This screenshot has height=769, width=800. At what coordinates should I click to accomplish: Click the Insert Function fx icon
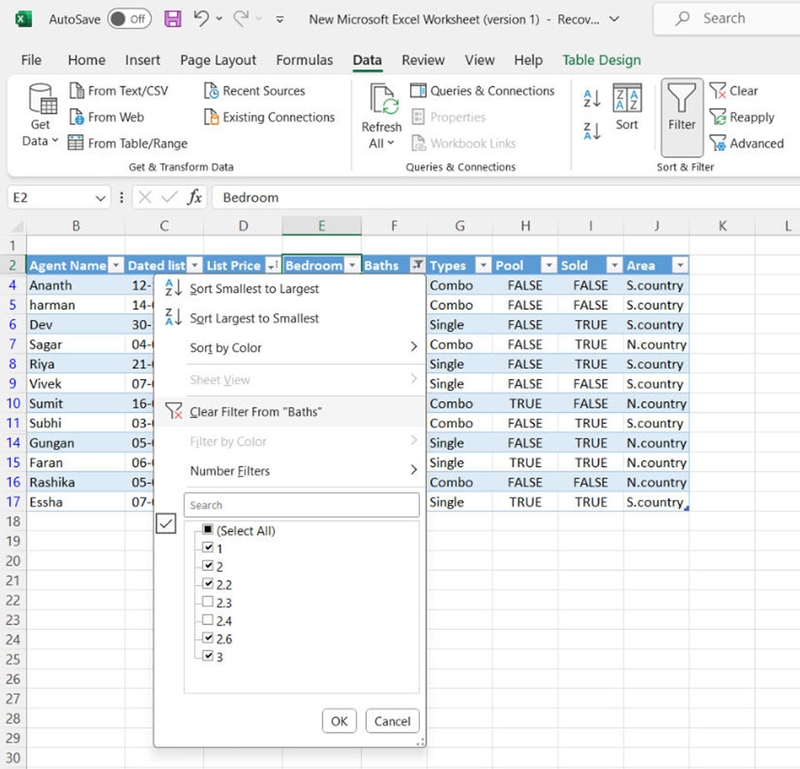[194, 197]
